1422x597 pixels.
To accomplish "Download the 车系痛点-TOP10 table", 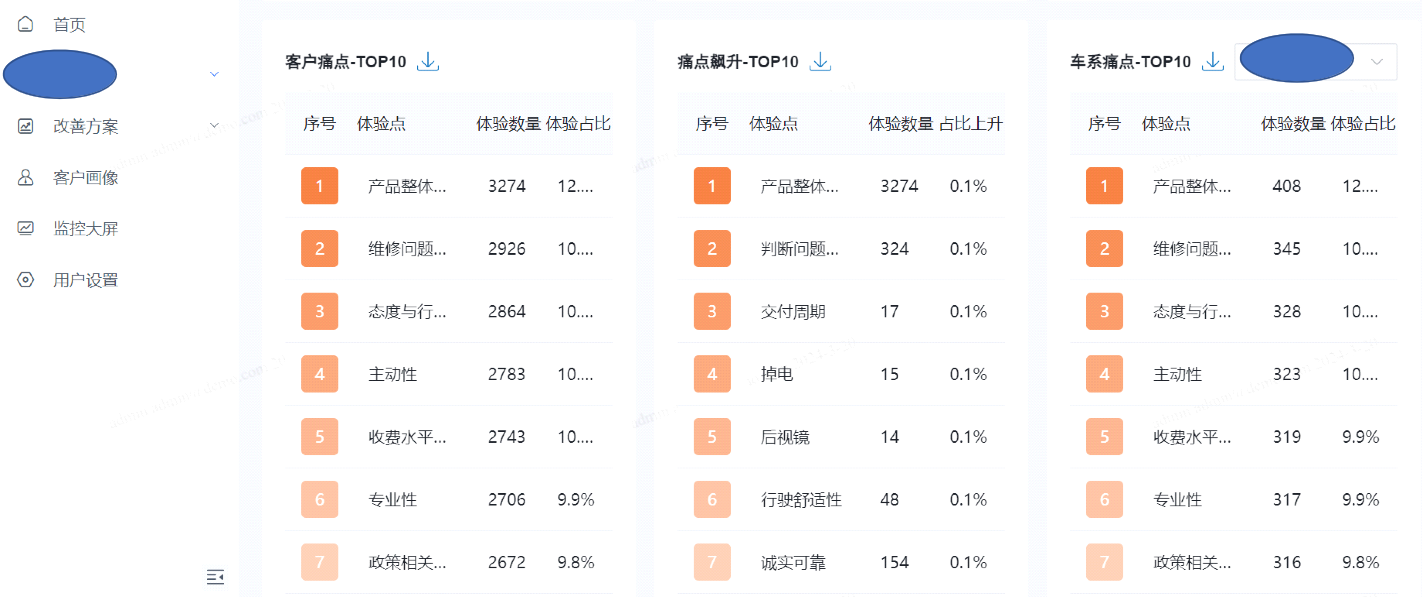I will tap(1213, 62).
